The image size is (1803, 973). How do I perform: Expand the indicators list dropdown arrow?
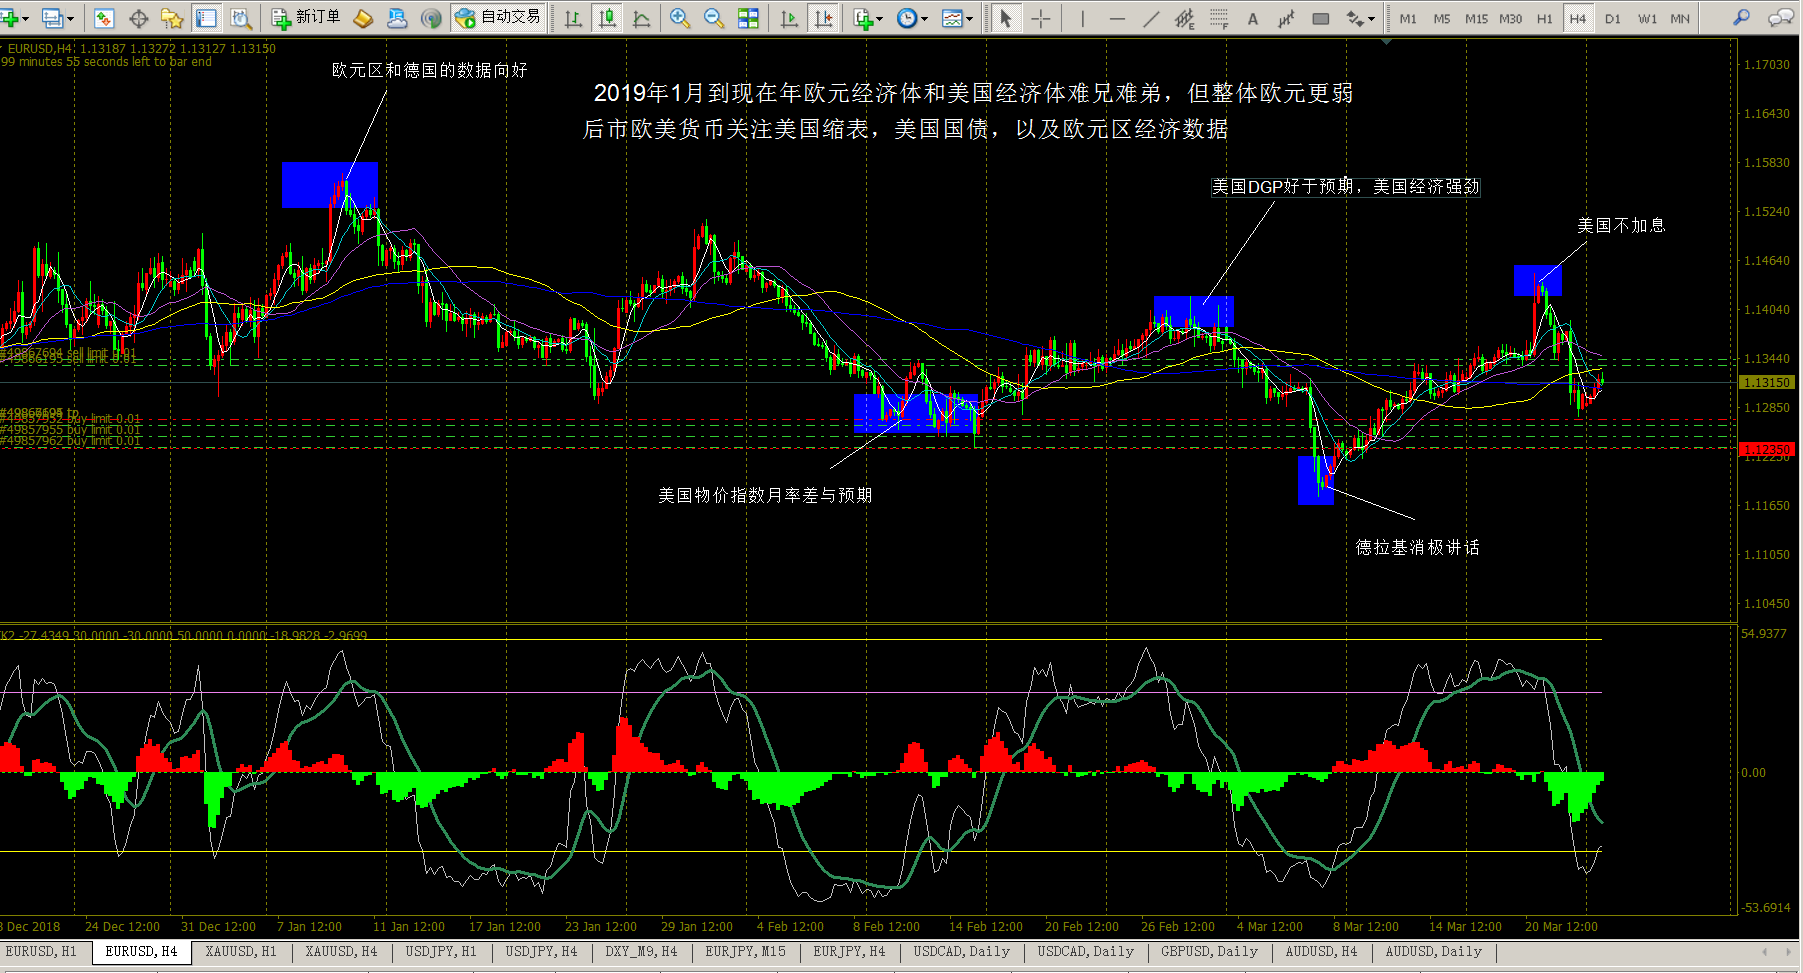click(x=879, y=18)
